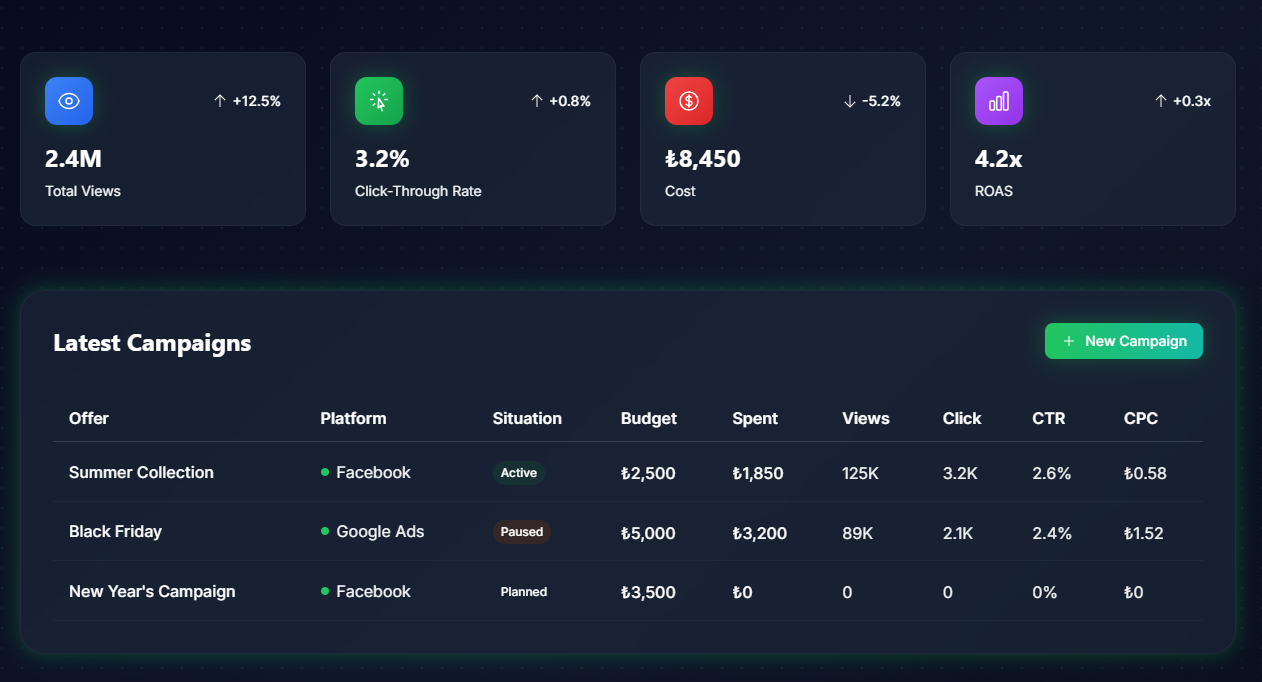This screenshot has height=682, width=1262.
Task: Select the Budget column header
Action: click(649, 418)
